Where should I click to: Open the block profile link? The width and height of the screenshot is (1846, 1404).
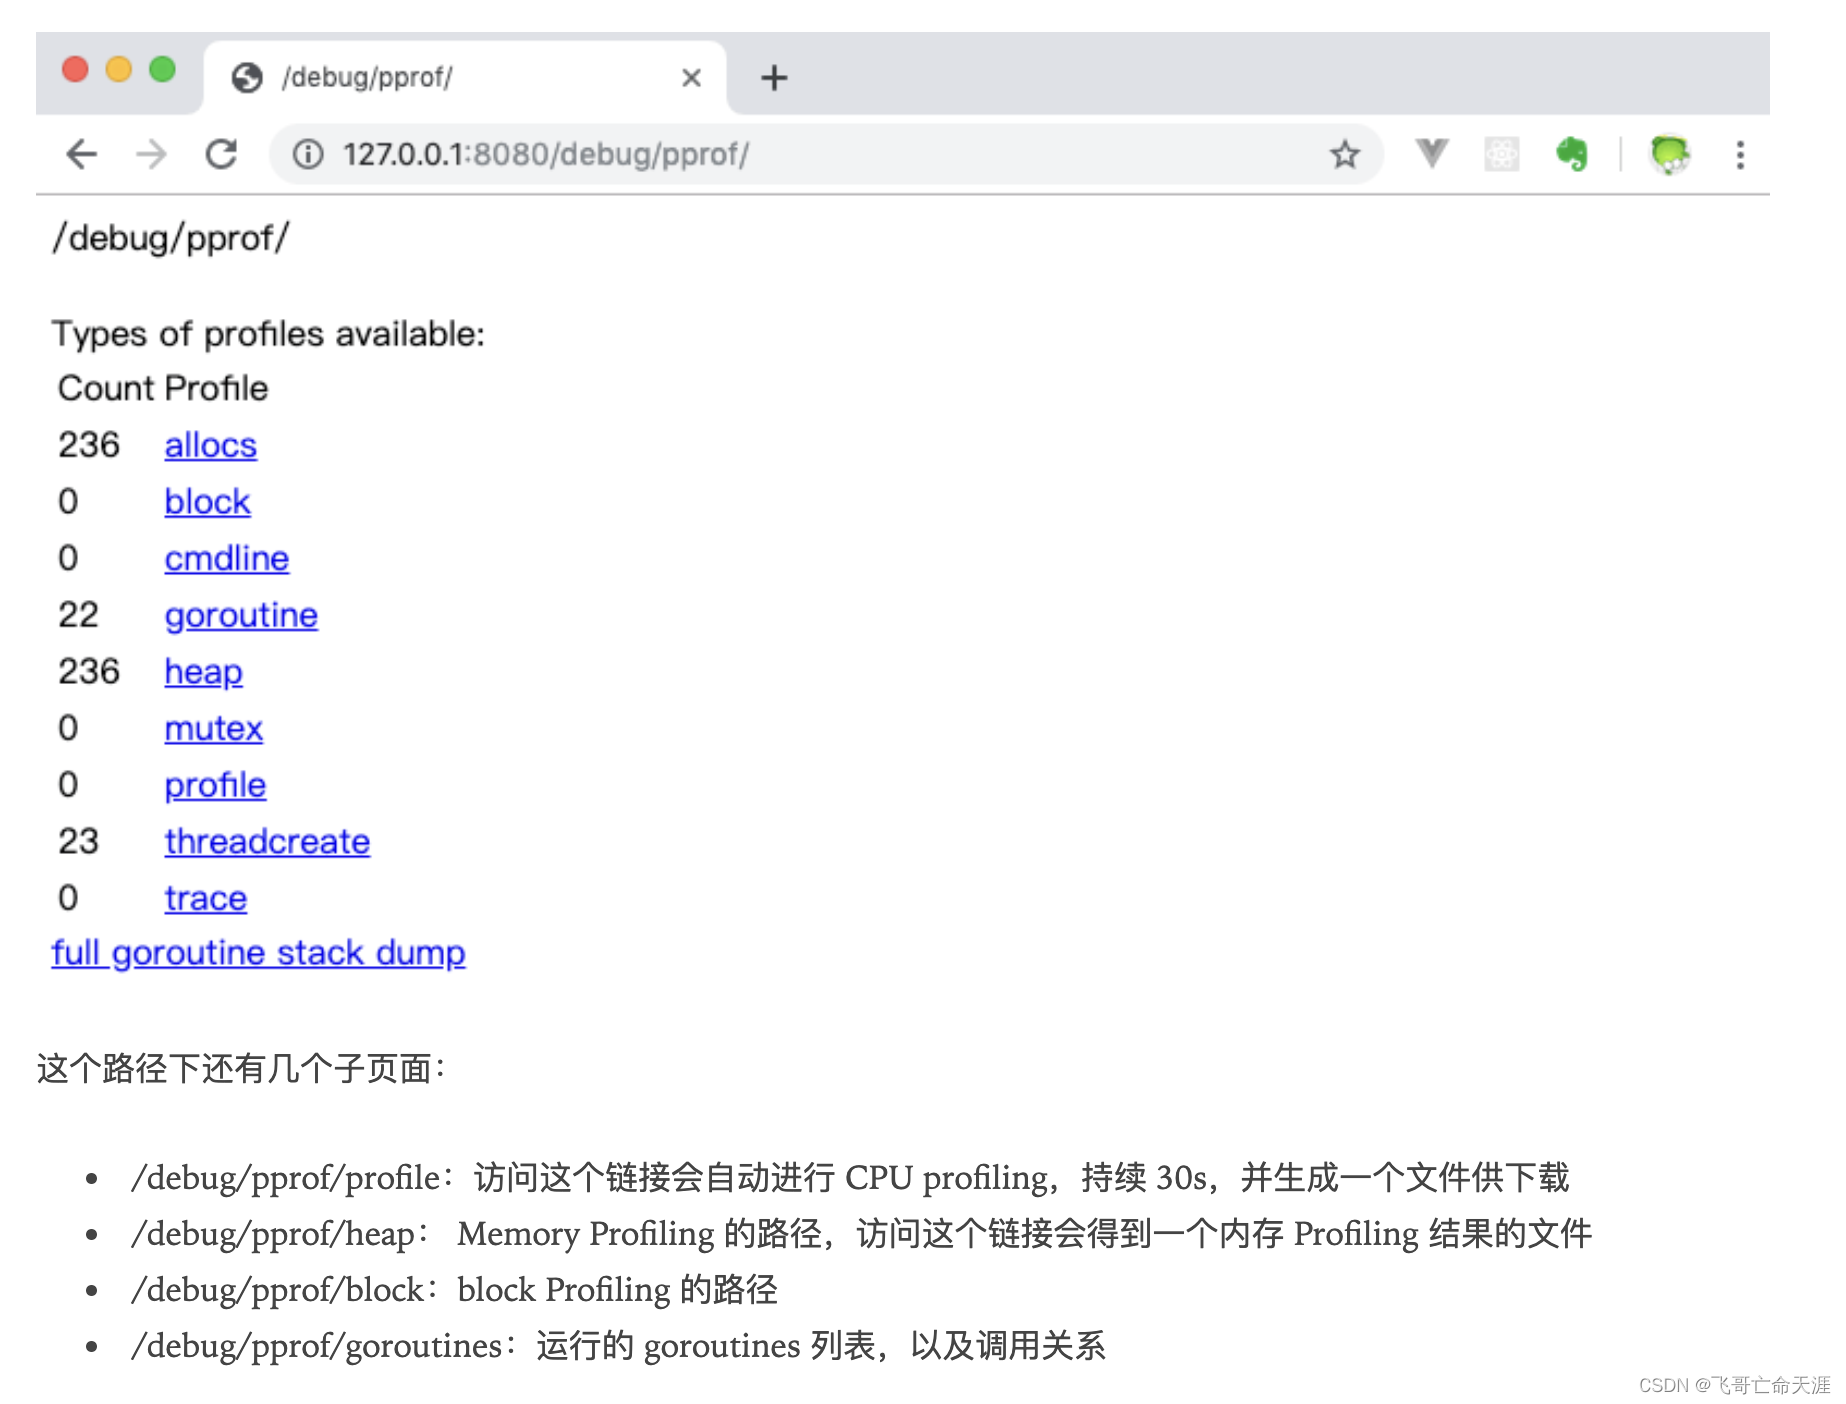click(x=207, y=501)
